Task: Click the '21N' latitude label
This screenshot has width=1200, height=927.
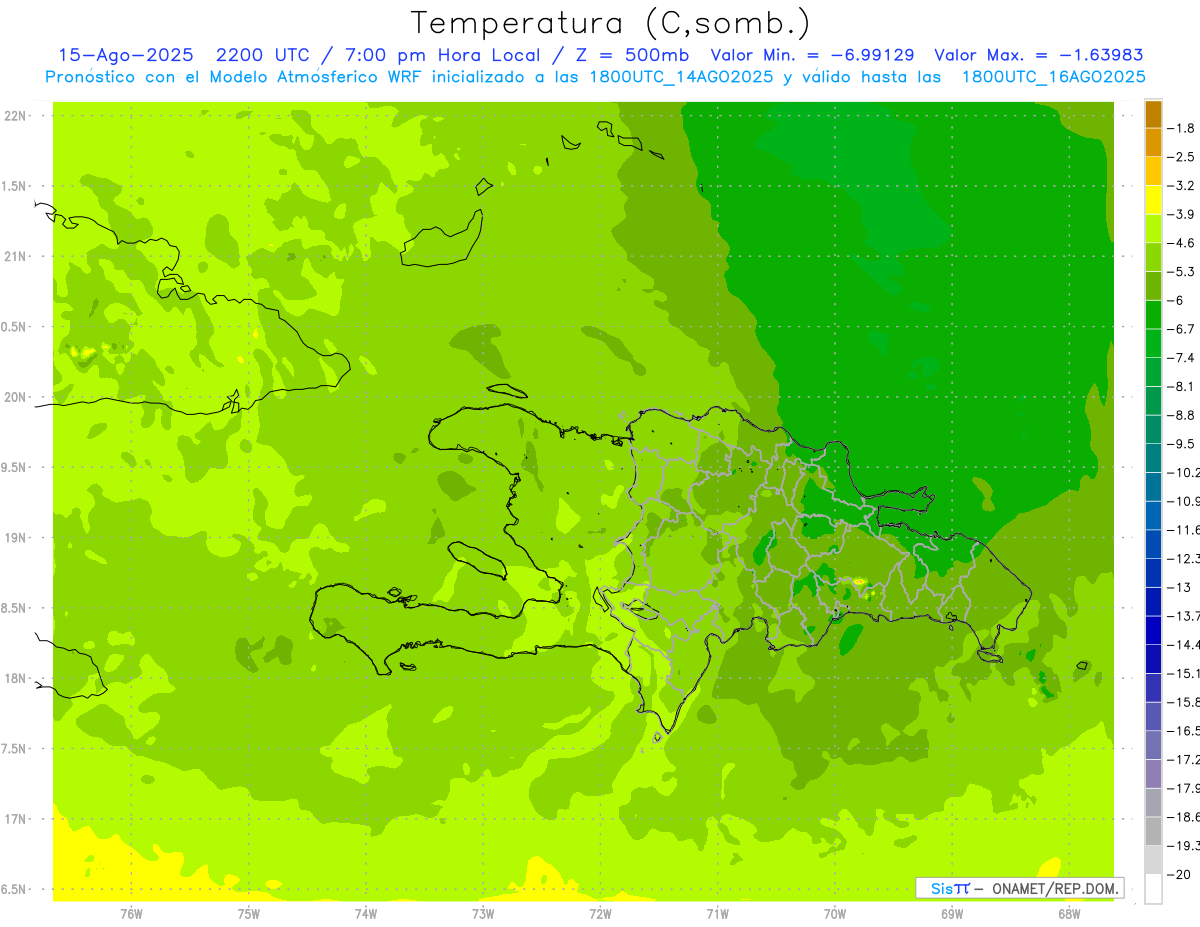Action: (x=15, y=257)
